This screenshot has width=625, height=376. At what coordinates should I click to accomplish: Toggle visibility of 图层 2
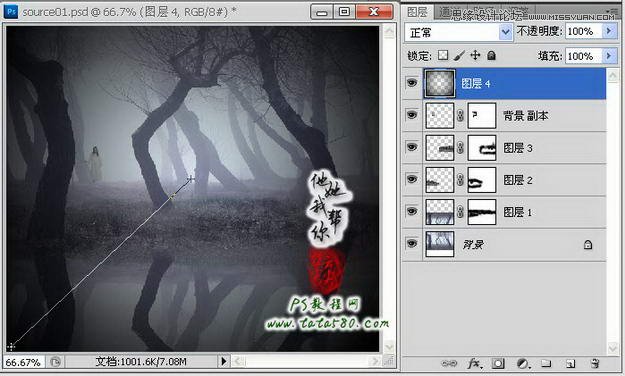tap(412, 179)
